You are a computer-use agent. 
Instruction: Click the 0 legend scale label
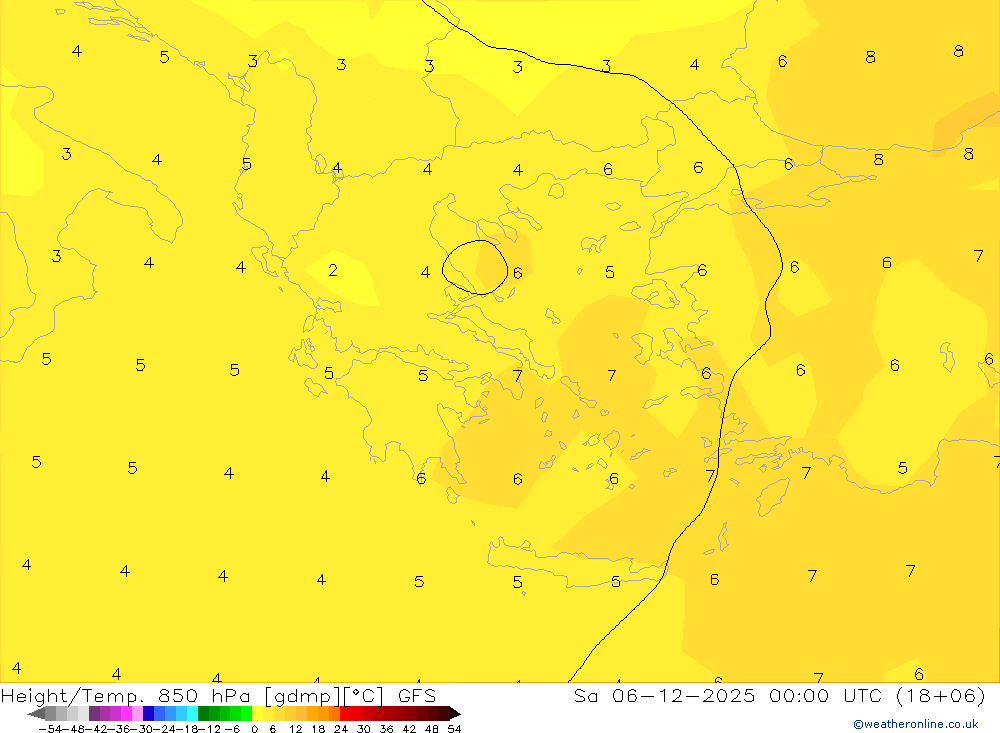pos(254,729)
